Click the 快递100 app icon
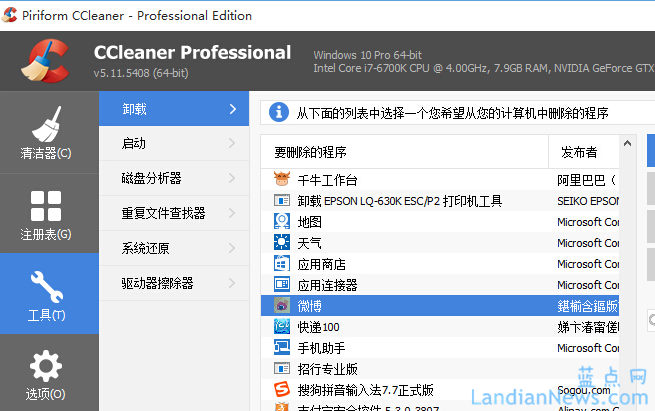The width and height of the screenshot is (655, 411). tap(282, 327)
